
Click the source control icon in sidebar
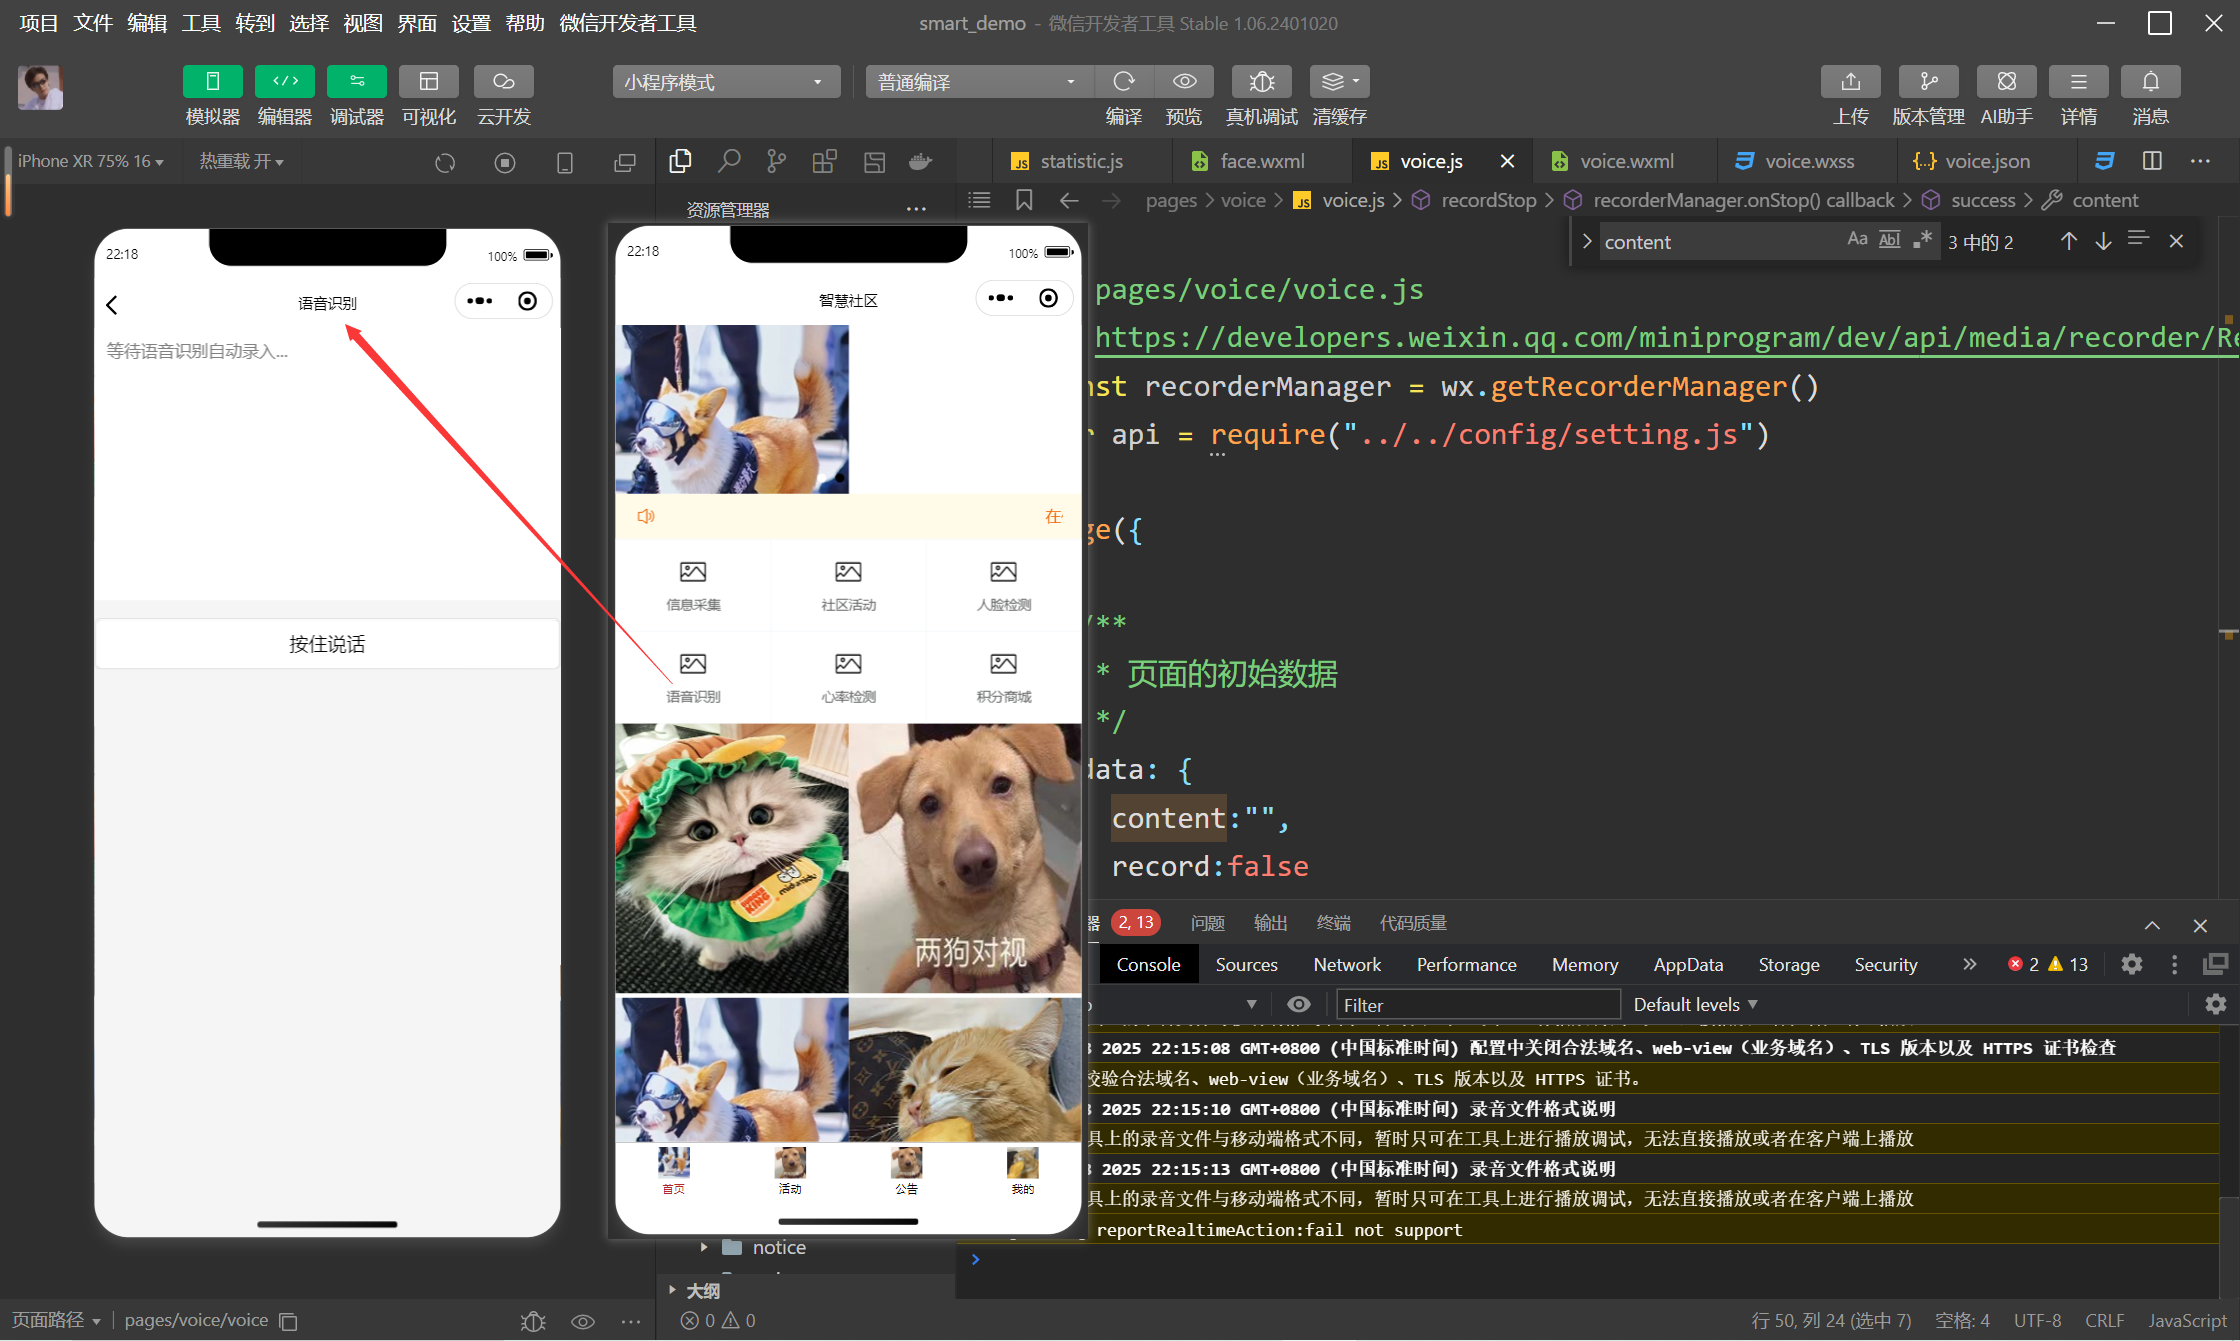[x=776, y=161]
